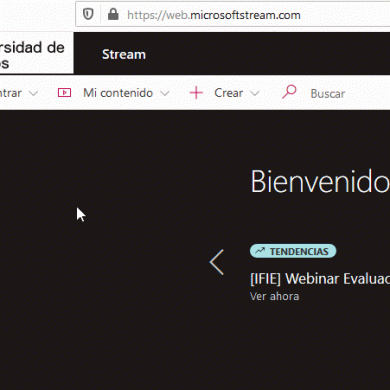Open the Mi contenido menu
This screenshot has width=390, height=390.
click(118, 93)
